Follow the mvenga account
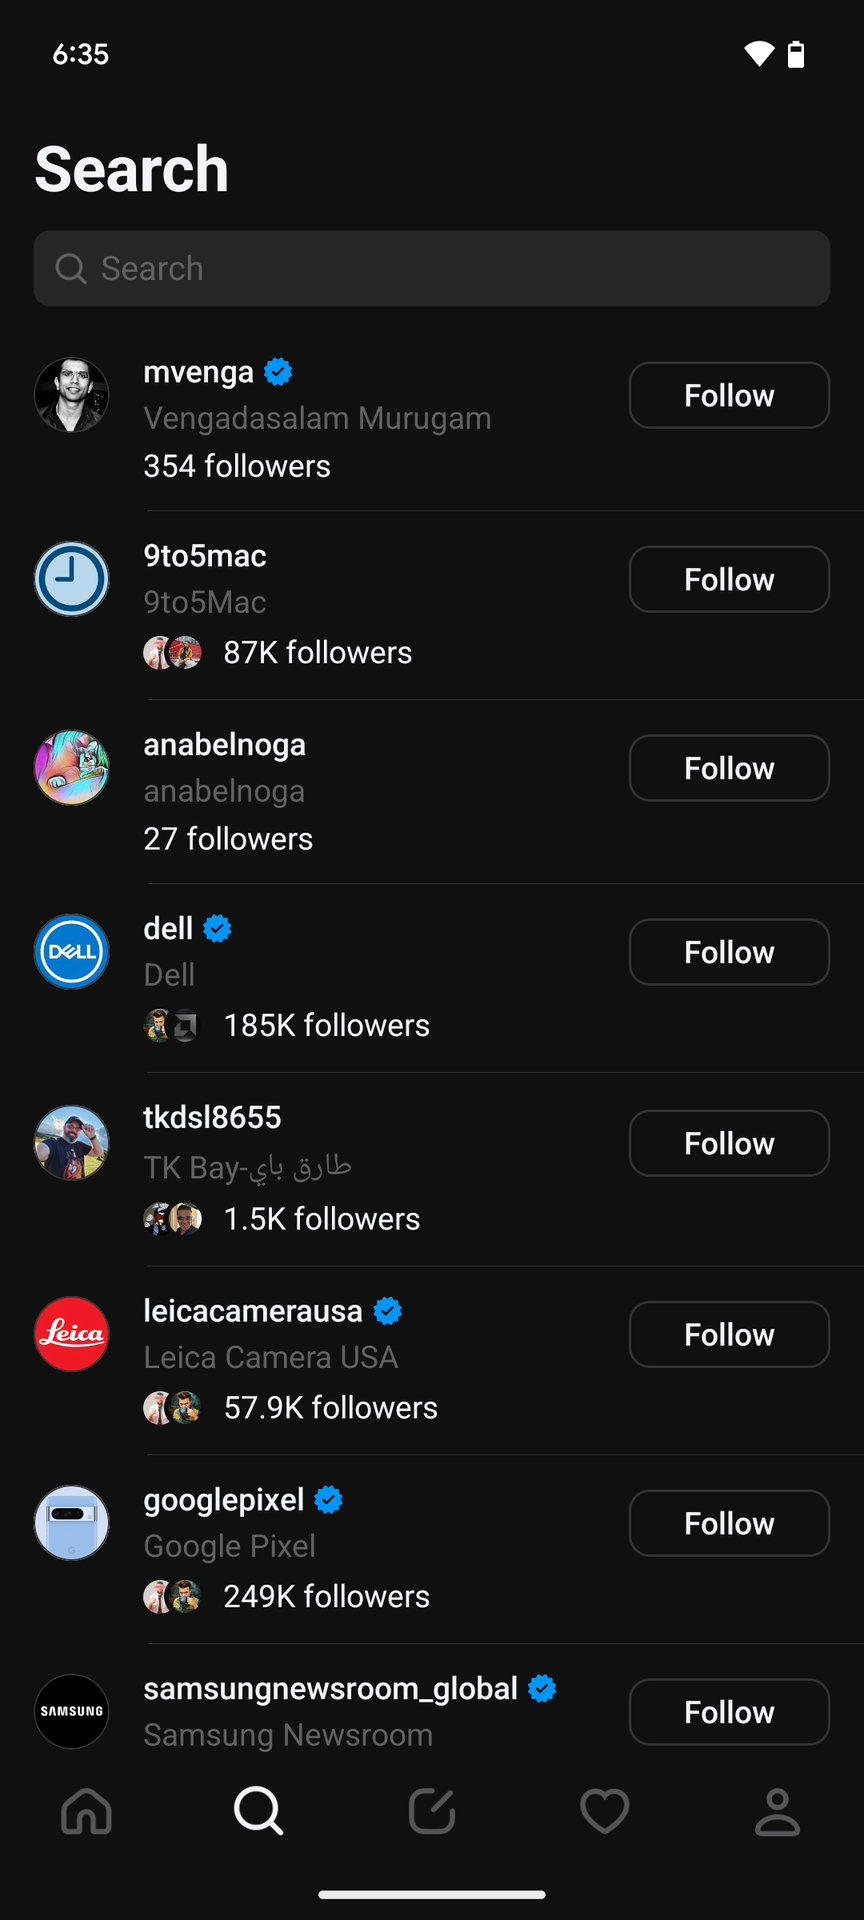Image resolution: width=864 pixels, height=1920 pixels. (729, 395)
